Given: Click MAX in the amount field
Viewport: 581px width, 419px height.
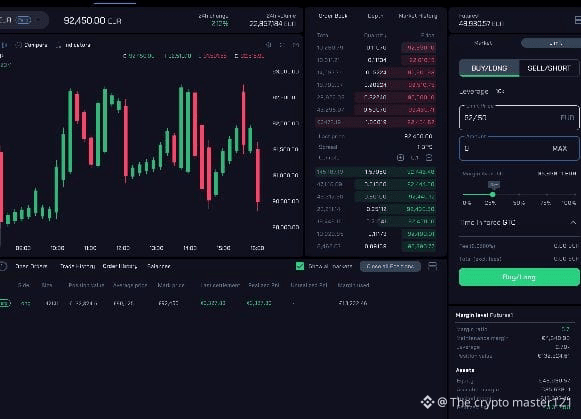Looking at the screenshot, I should pyautogui.click(x=560, y=149).
